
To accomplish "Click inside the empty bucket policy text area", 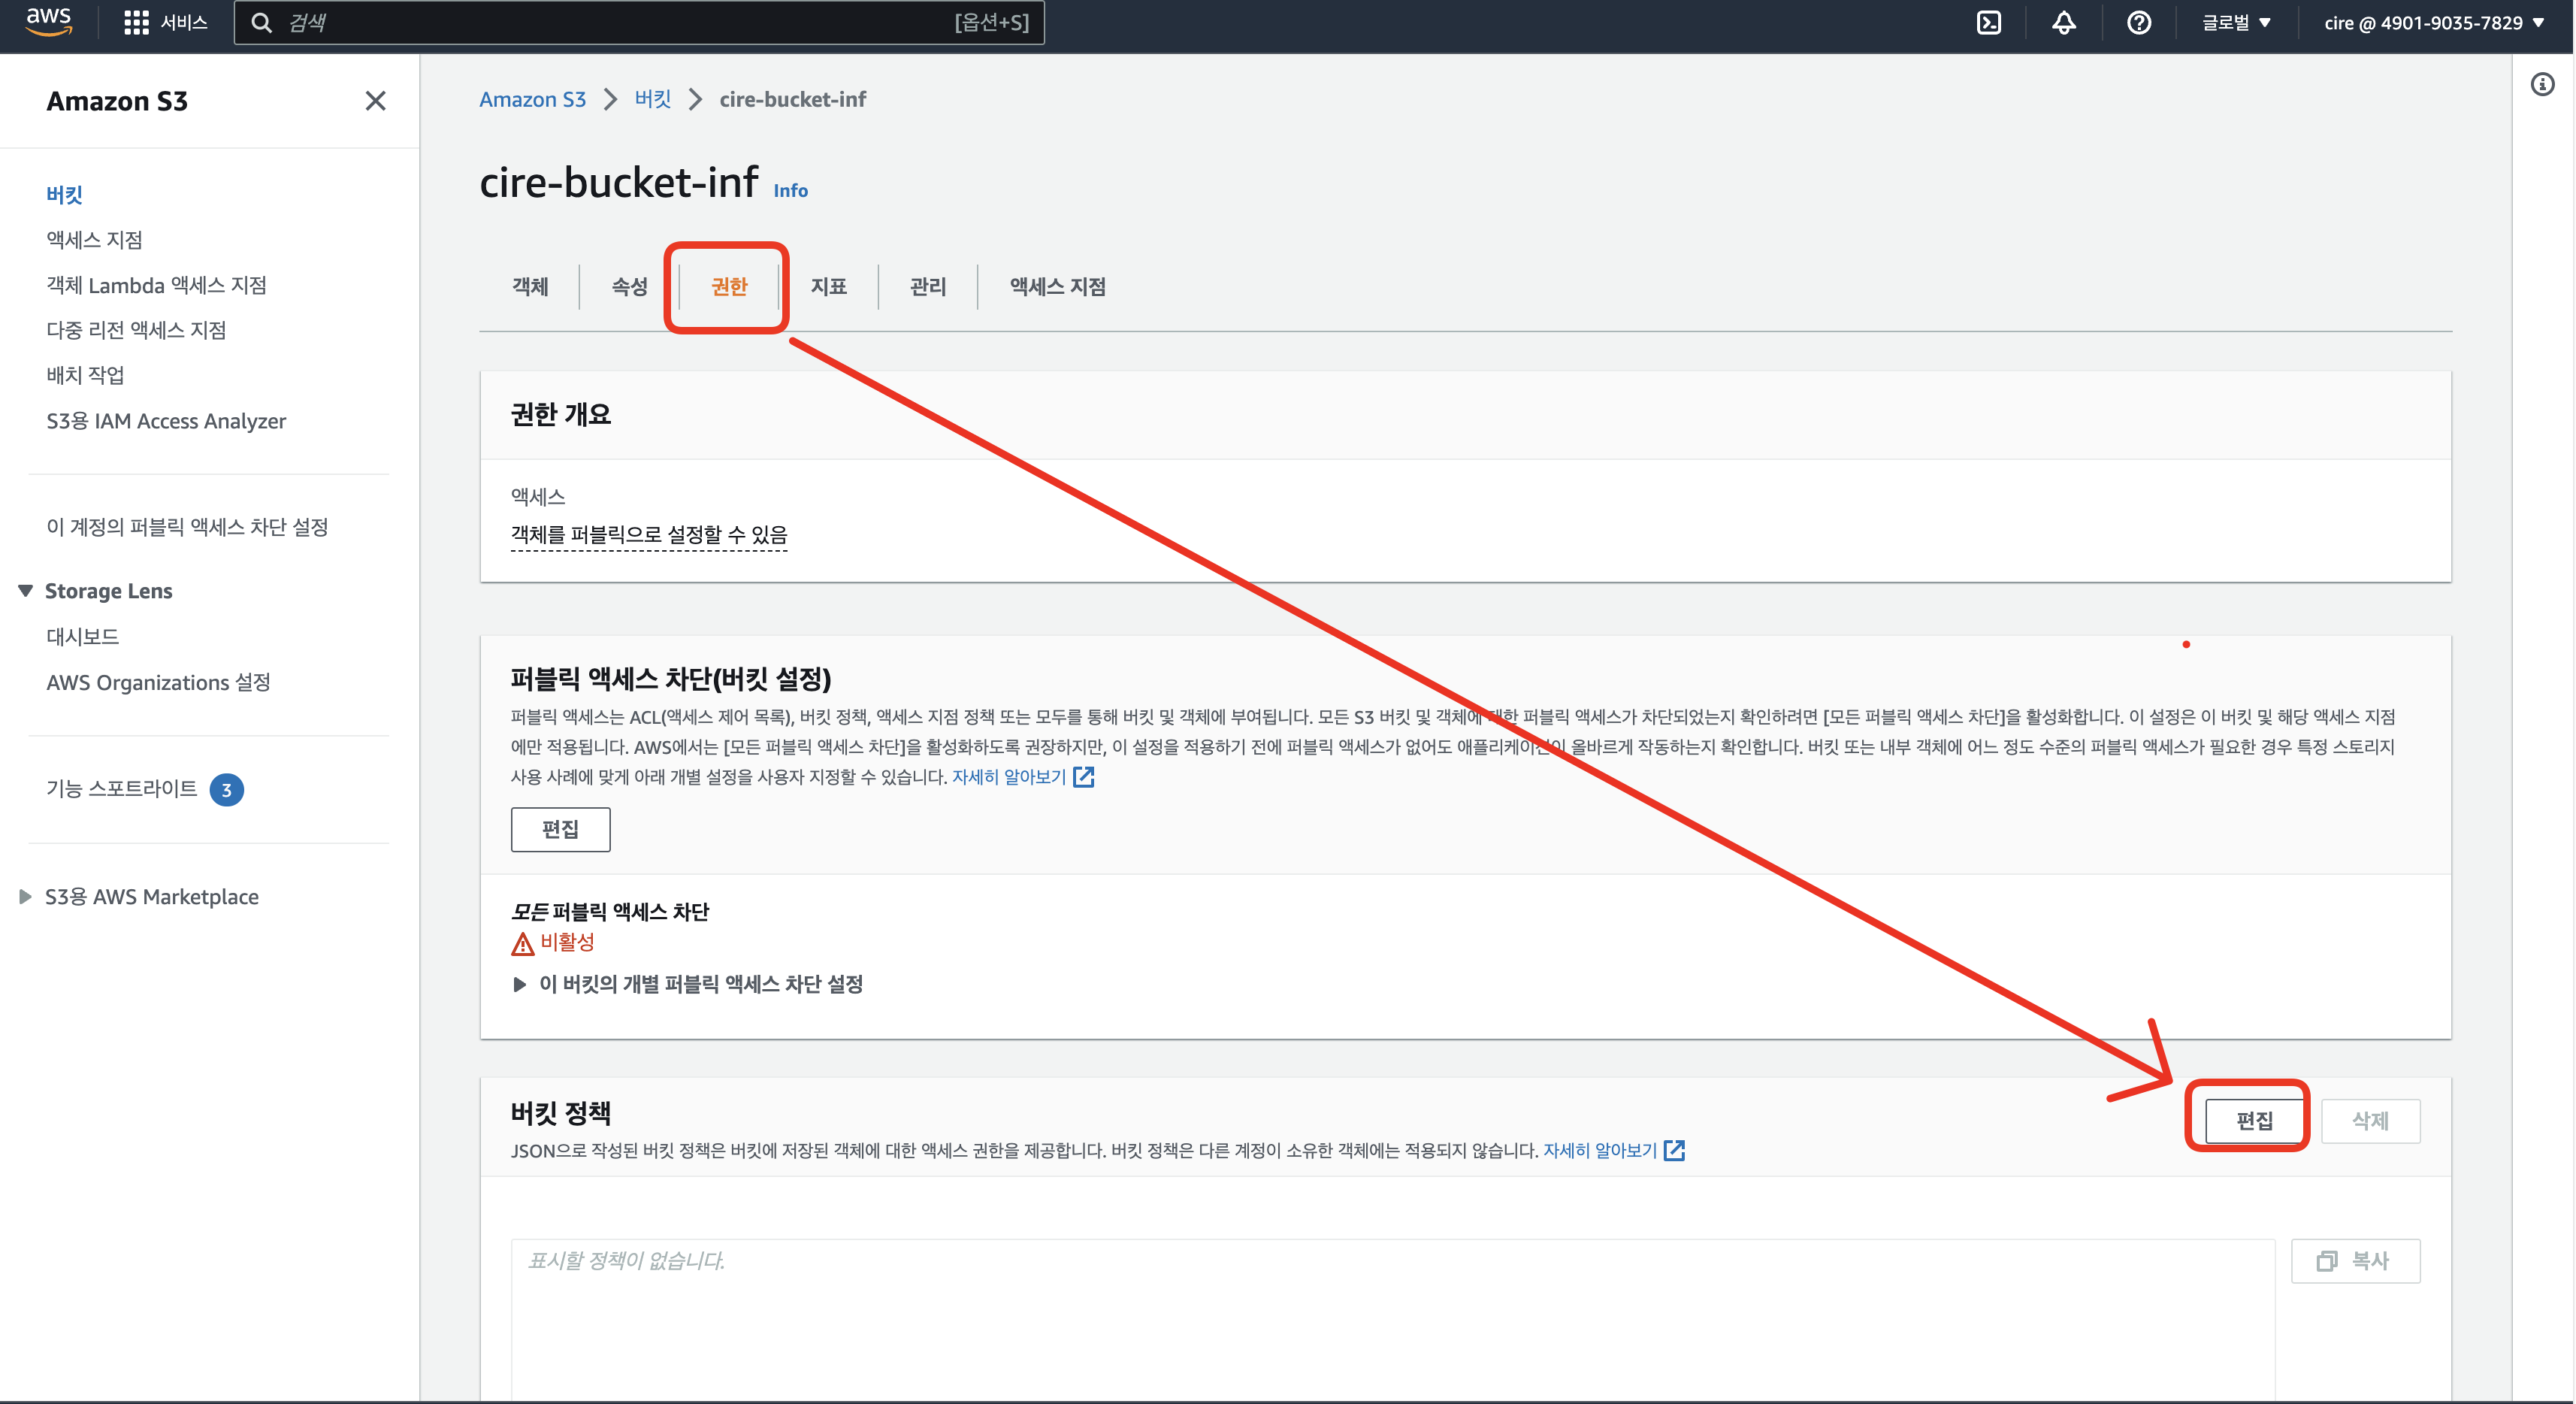I will tap(1393, 1320).
